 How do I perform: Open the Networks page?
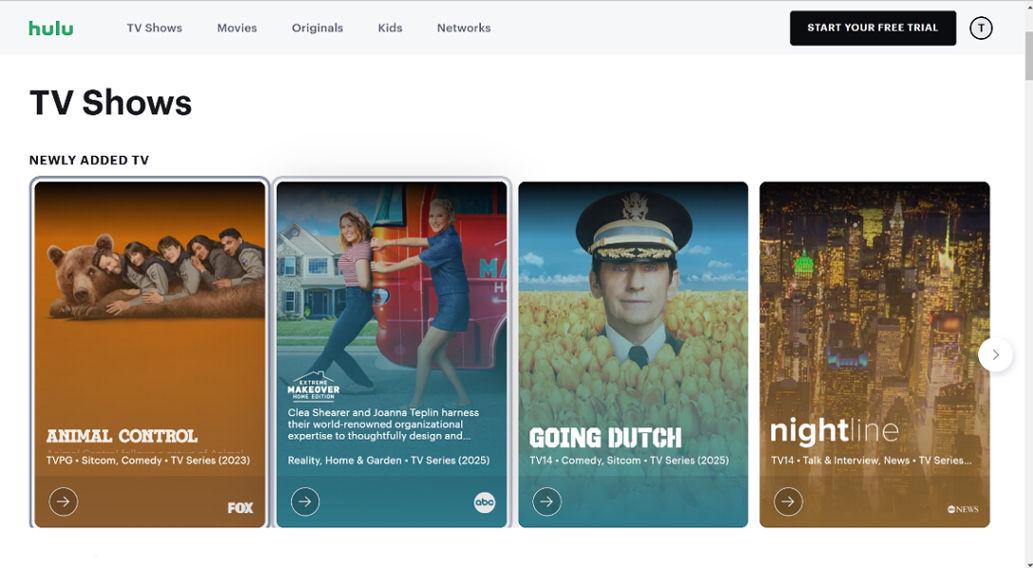464,28
